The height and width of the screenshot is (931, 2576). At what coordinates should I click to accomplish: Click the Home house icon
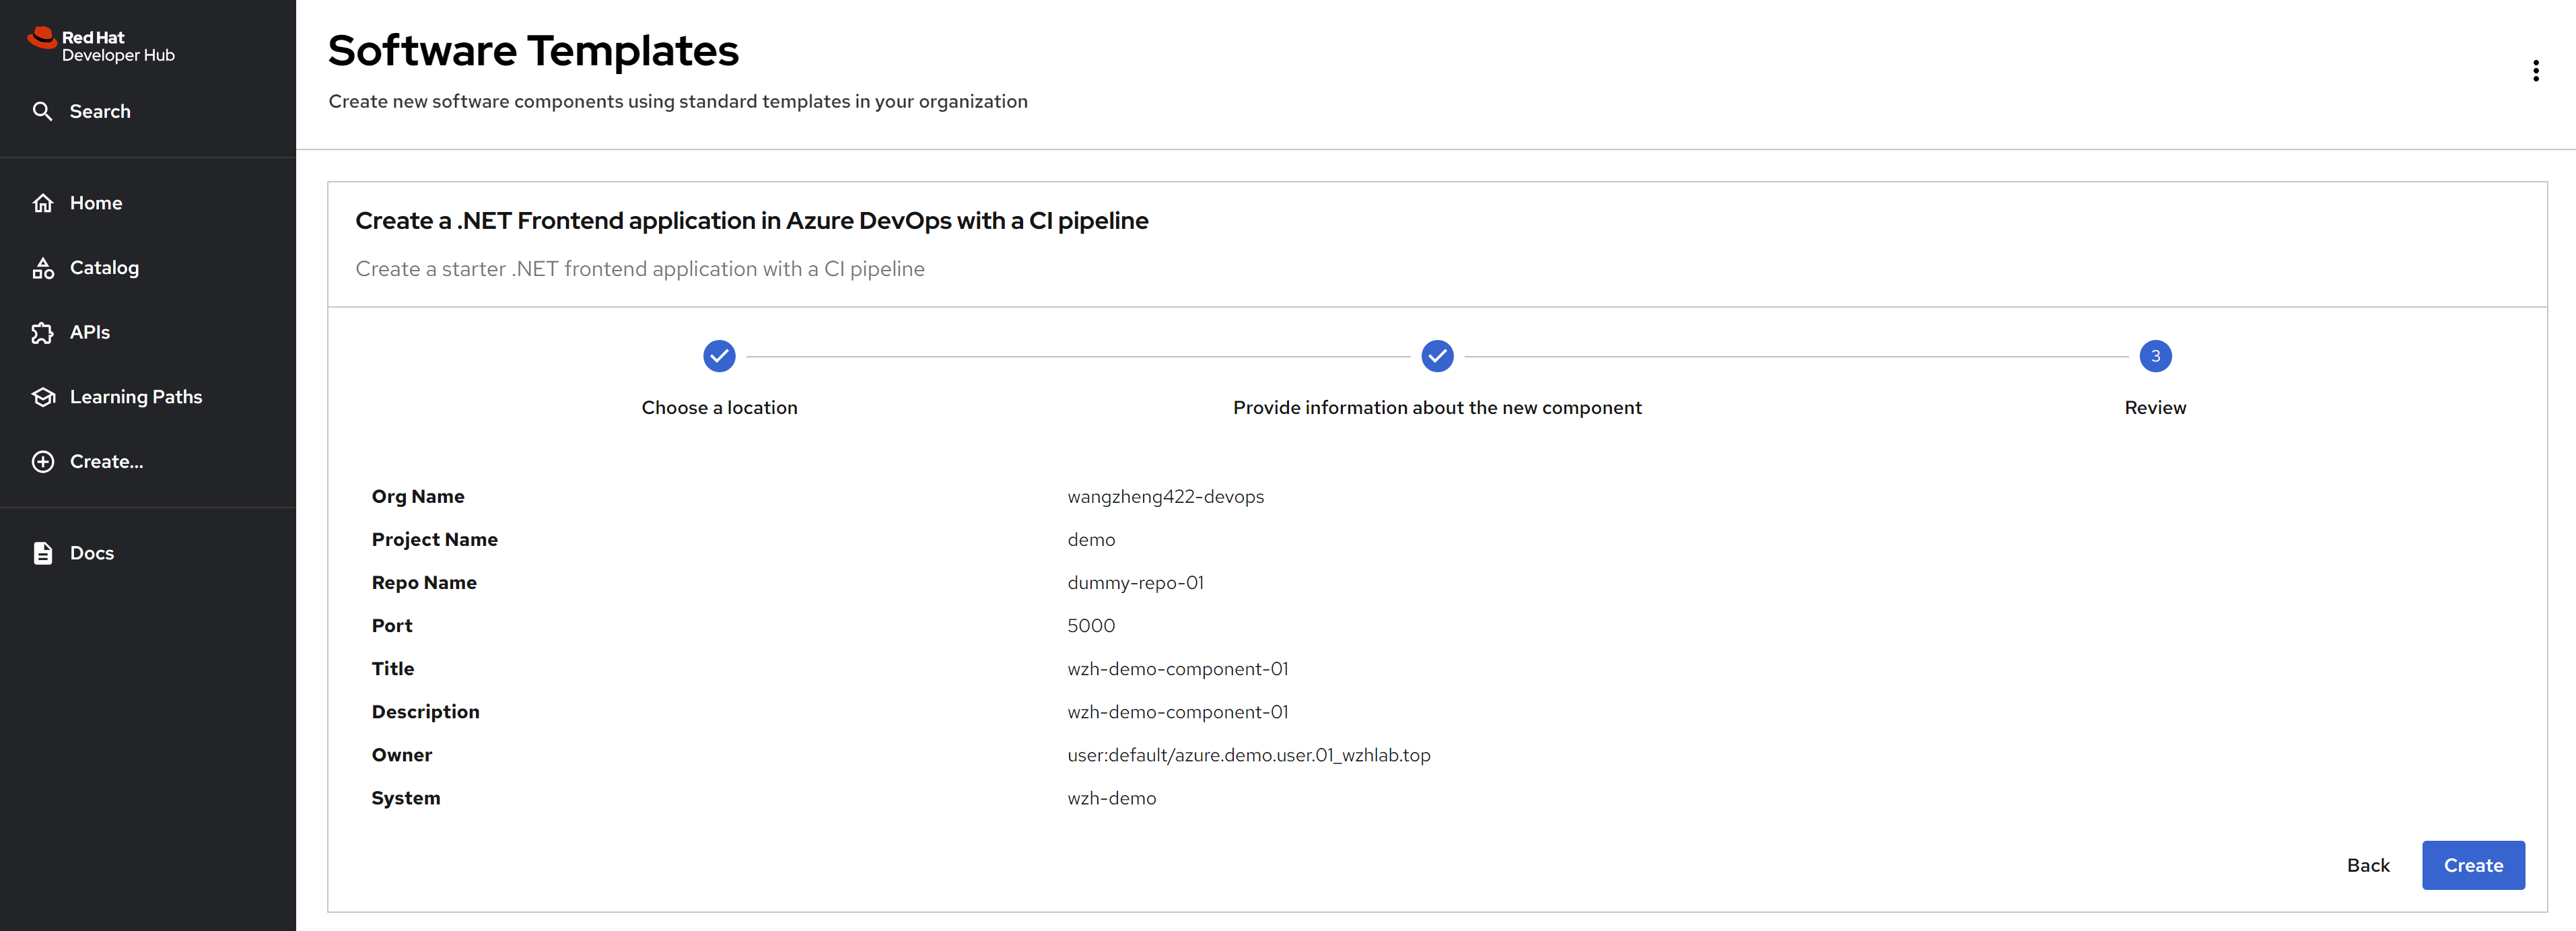click(43, 203)
